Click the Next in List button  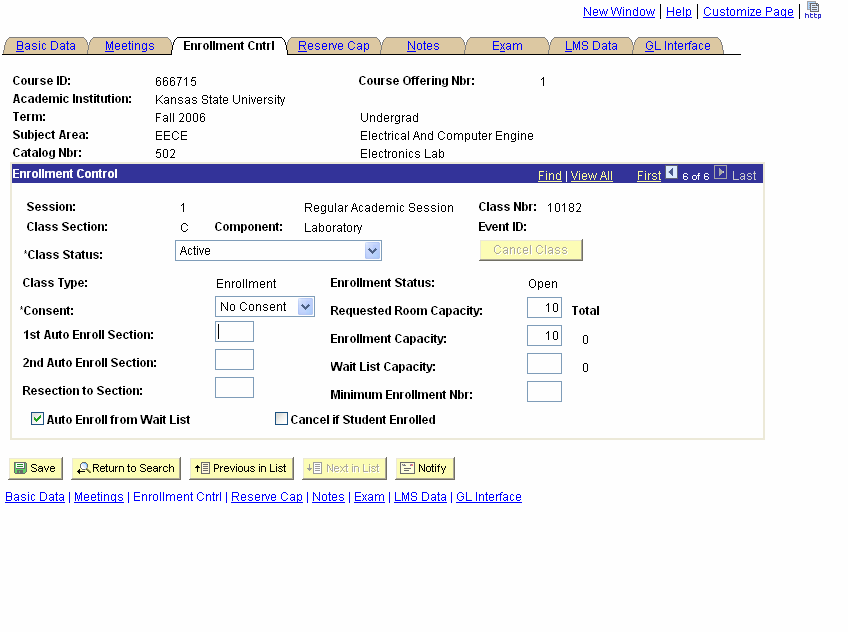tap(344, 468)
